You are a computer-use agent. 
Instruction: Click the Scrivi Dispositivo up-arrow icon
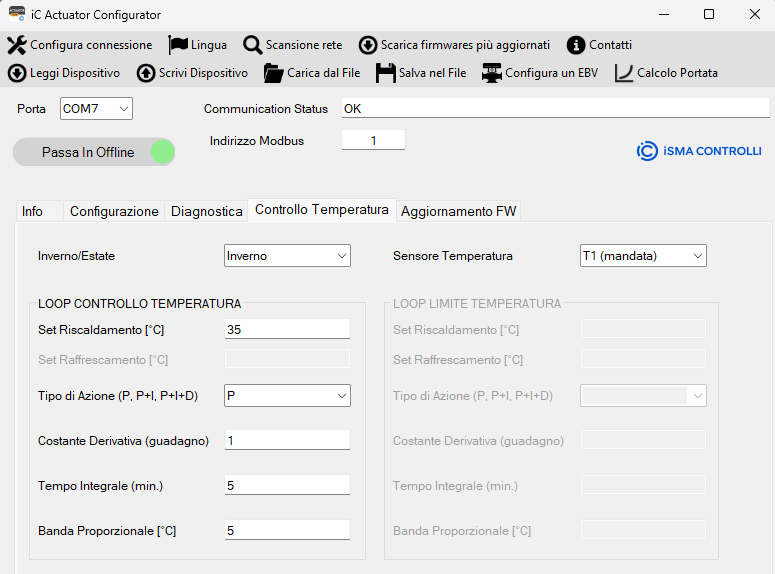pos(146,73)
